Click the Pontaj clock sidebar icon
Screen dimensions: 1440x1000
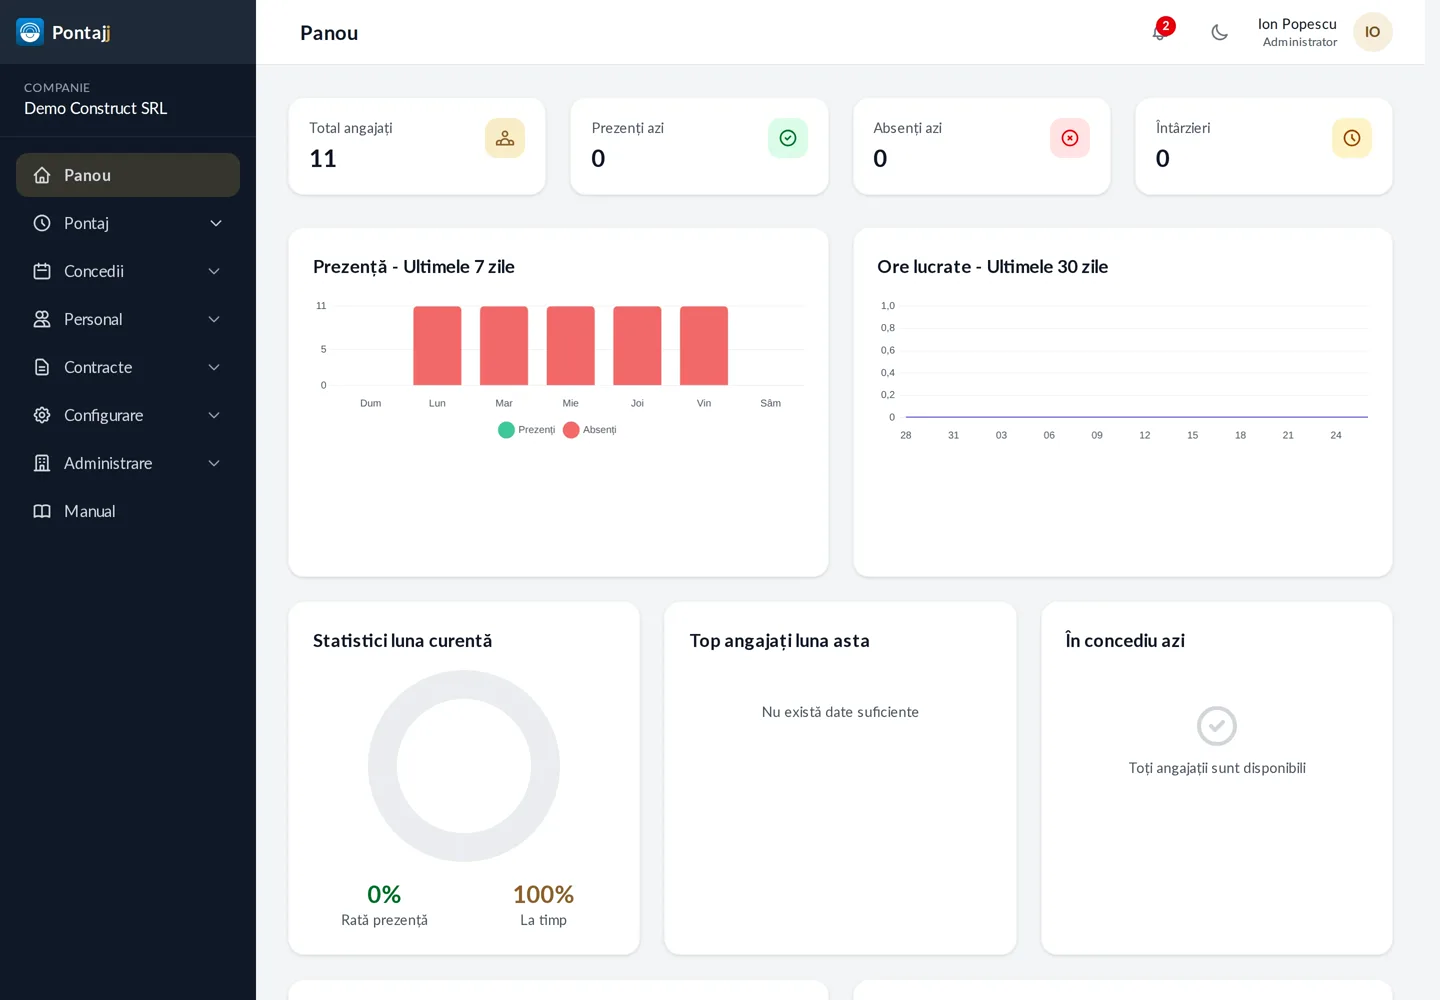pos(42,223)
